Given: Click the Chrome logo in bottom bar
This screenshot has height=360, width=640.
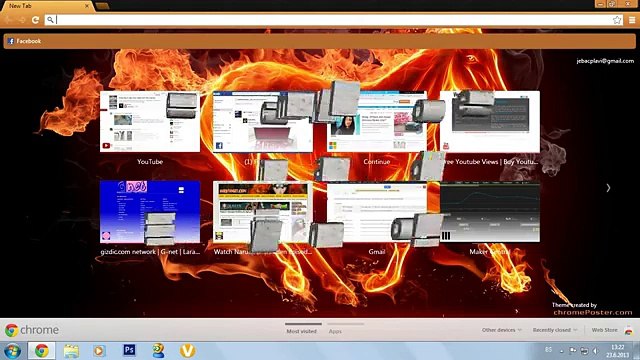Looking at the screenshot, I should [x=32, y=330].
